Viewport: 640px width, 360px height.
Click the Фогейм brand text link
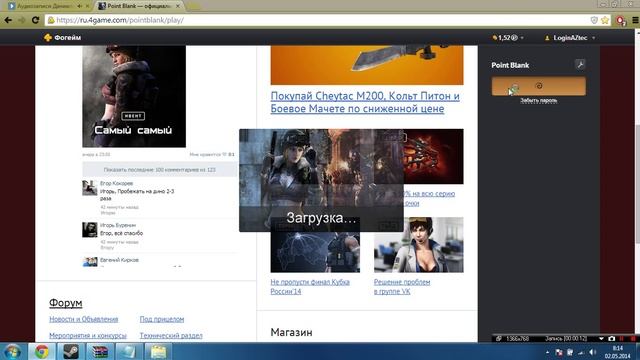tap(68, 38)
